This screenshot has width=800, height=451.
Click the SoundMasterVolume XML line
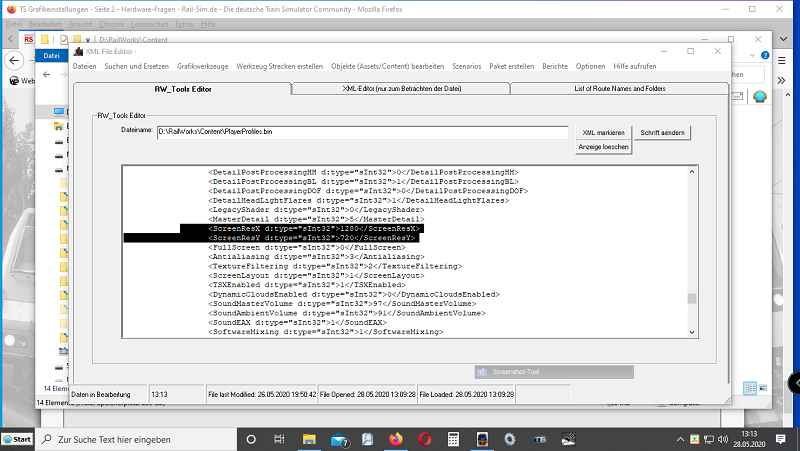click(342, 304)
